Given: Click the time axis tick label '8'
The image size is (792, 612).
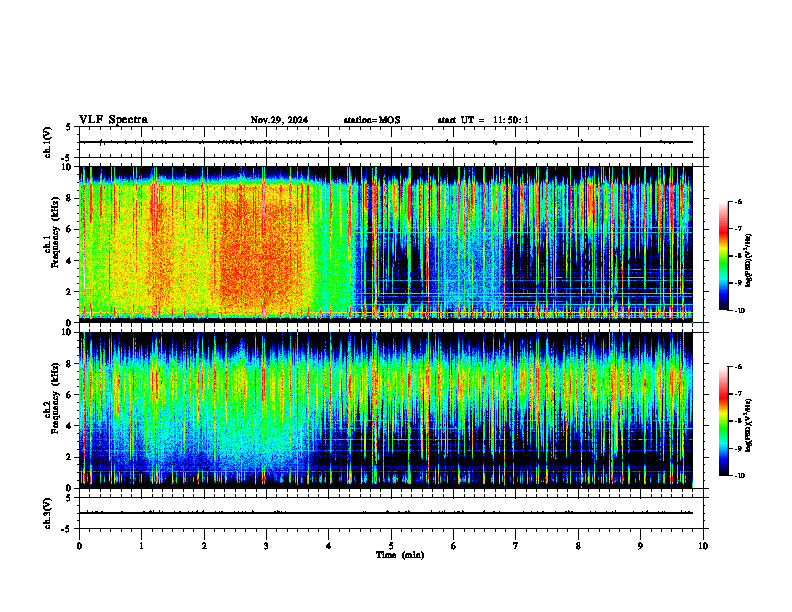Looking at the screenshot, I should coord(578,546).
